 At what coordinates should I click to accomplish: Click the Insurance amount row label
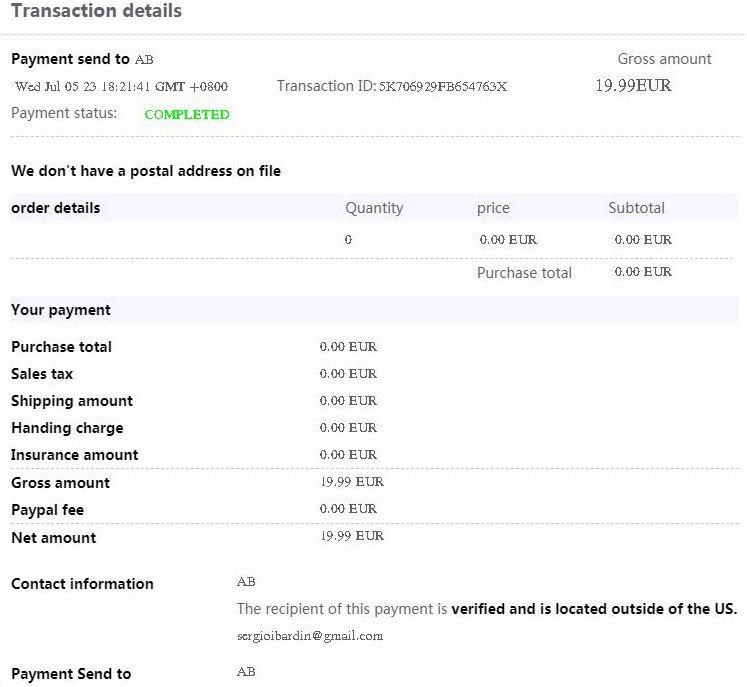(75, 455)
